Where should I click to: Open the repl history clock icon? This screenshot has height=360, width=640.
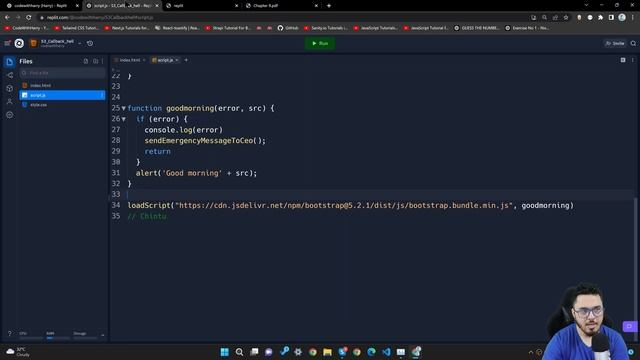90,43
